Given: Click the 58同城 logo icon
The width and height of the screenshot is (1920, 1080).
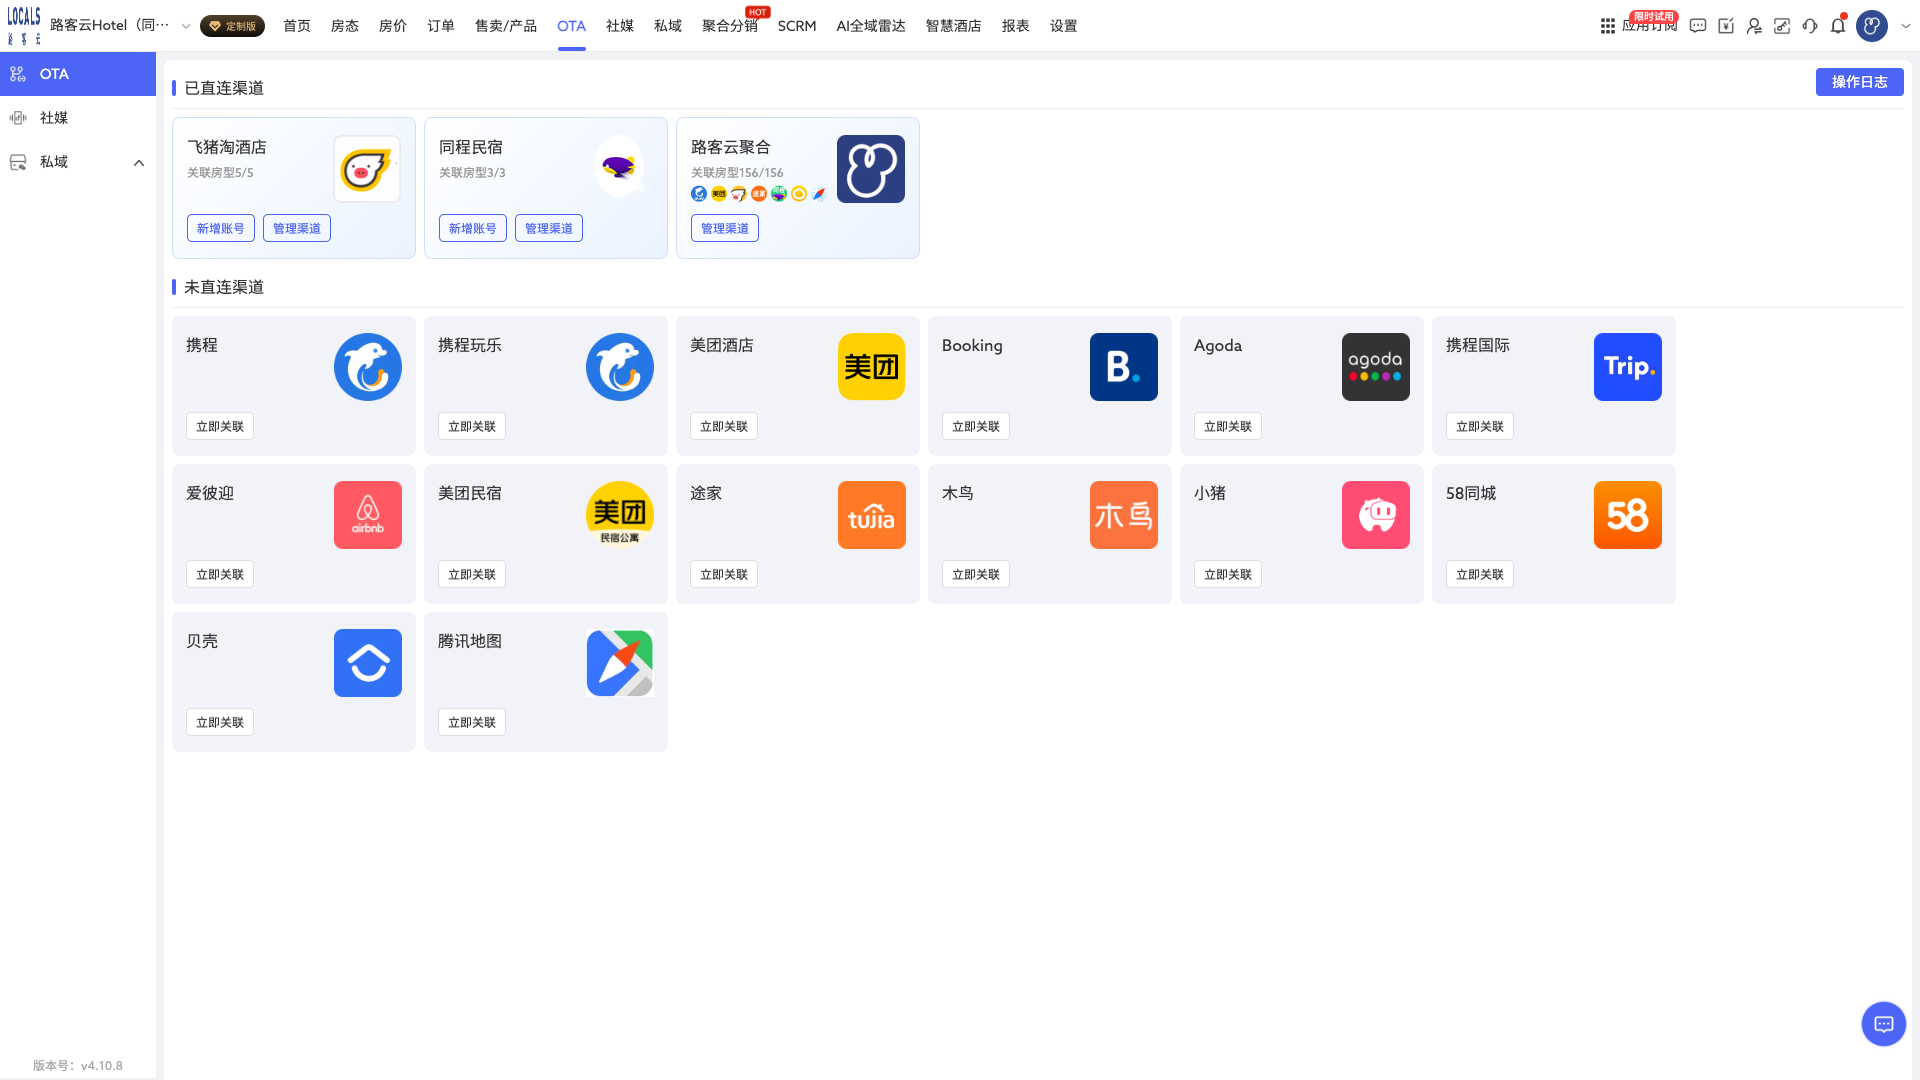Looking at the screenshot, I should [1628, 515].
